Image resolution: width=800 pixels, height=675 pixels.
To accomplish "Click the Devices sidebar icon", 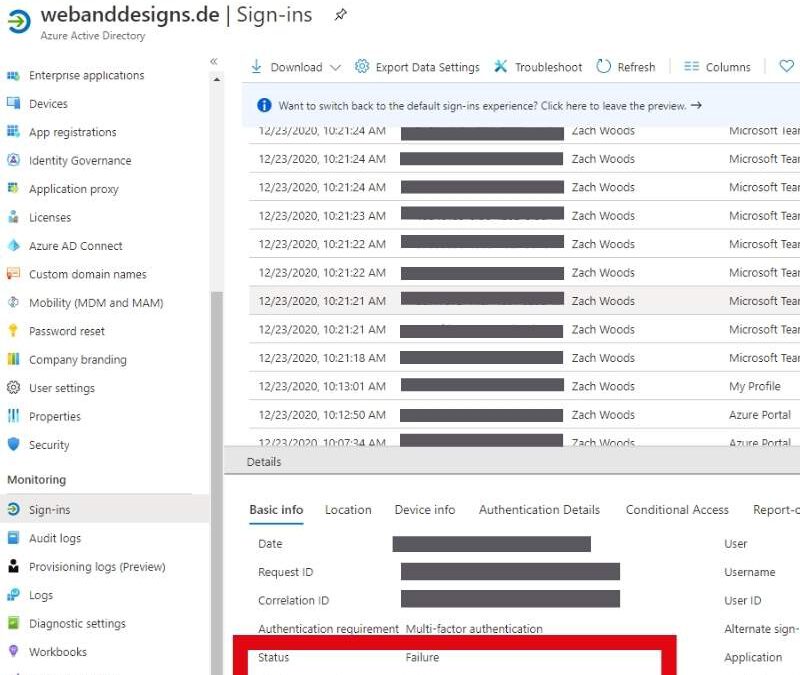I will coord(13,104).
